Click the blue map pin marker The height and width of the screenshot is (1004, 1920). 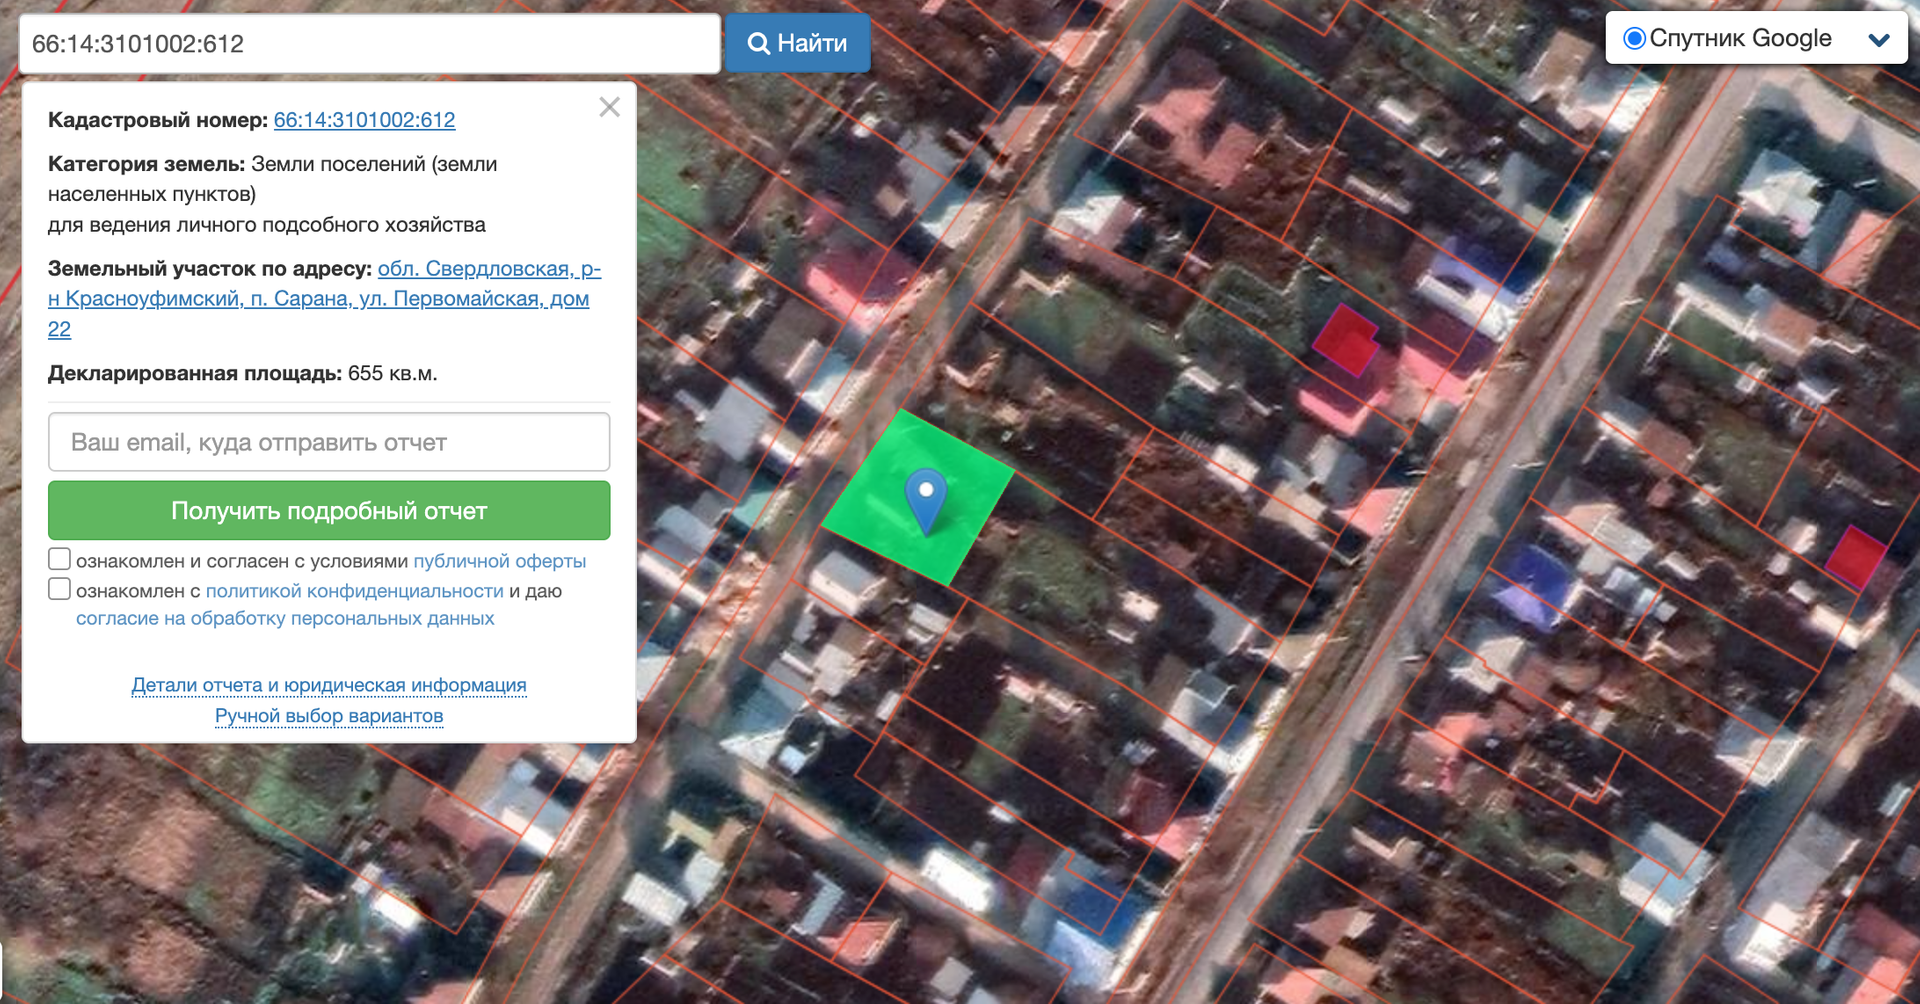point(926,500)
